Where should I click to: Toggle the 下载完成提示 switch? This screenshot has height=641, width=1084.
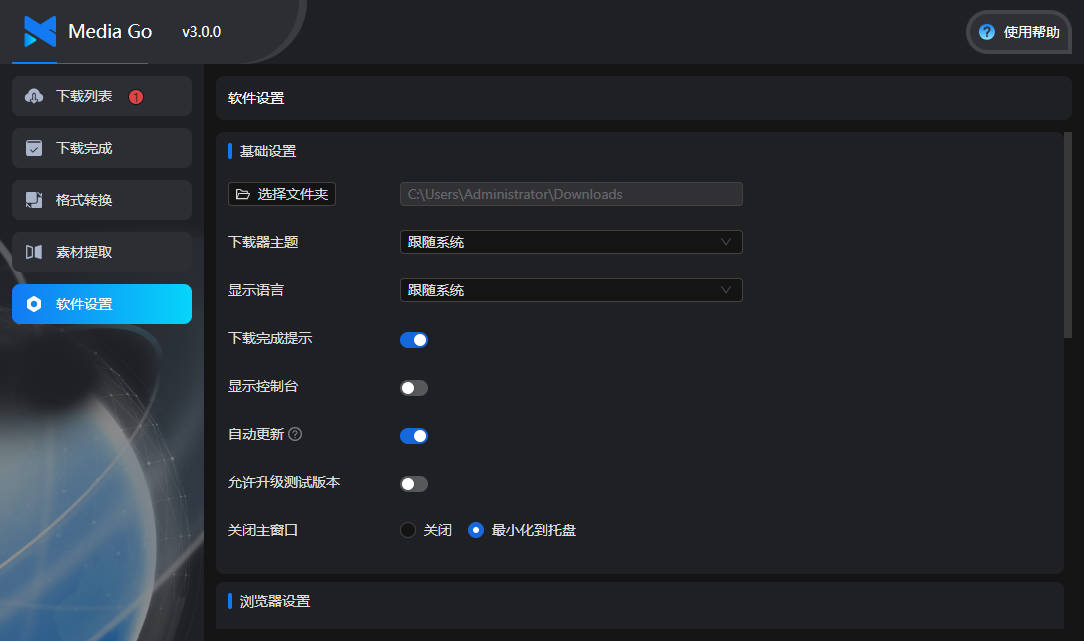tap(414, 340)
